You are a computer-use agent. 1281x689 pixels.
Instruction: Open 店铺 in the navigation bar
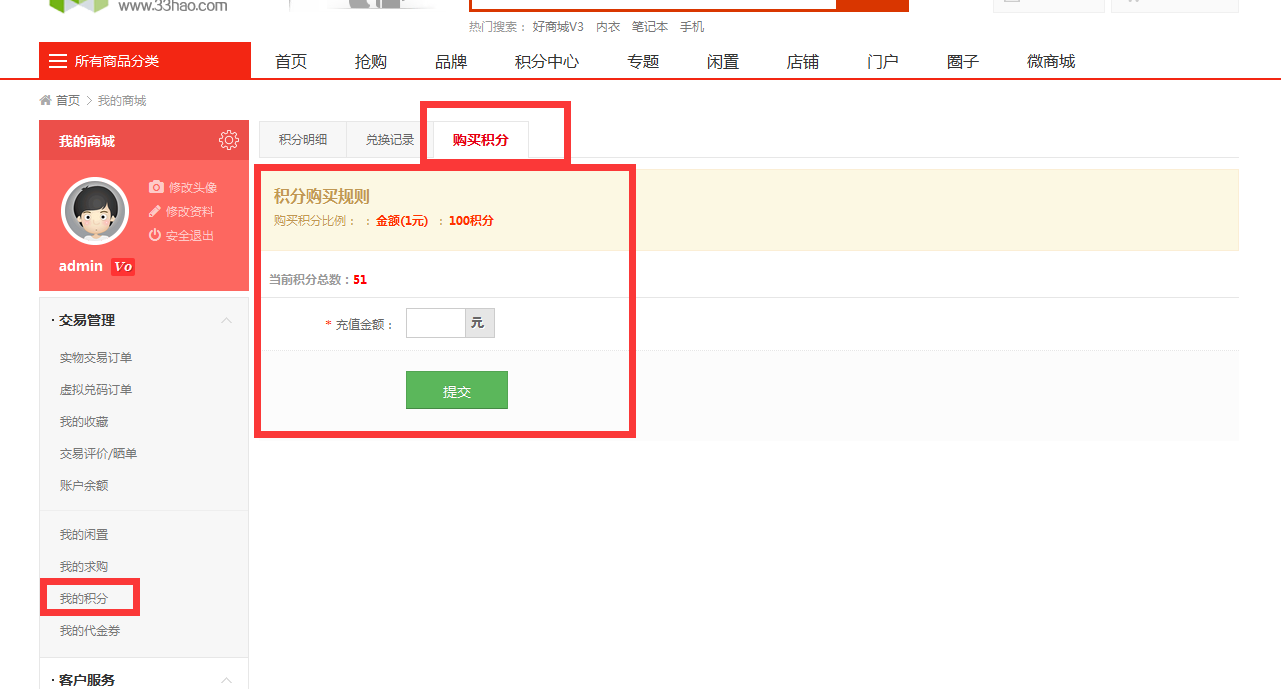(x=803, y=61)
